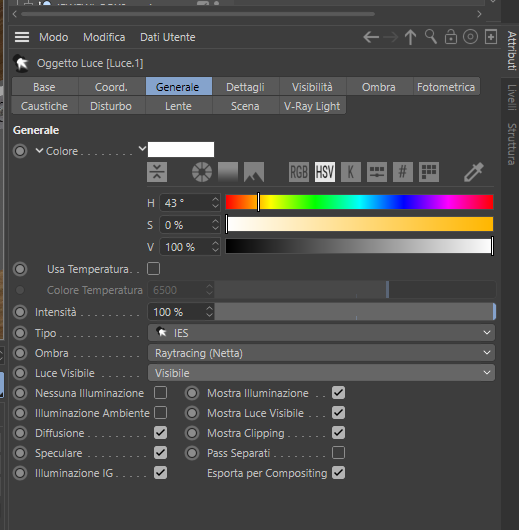Click on the value V brightness slider

coord(359,246)
